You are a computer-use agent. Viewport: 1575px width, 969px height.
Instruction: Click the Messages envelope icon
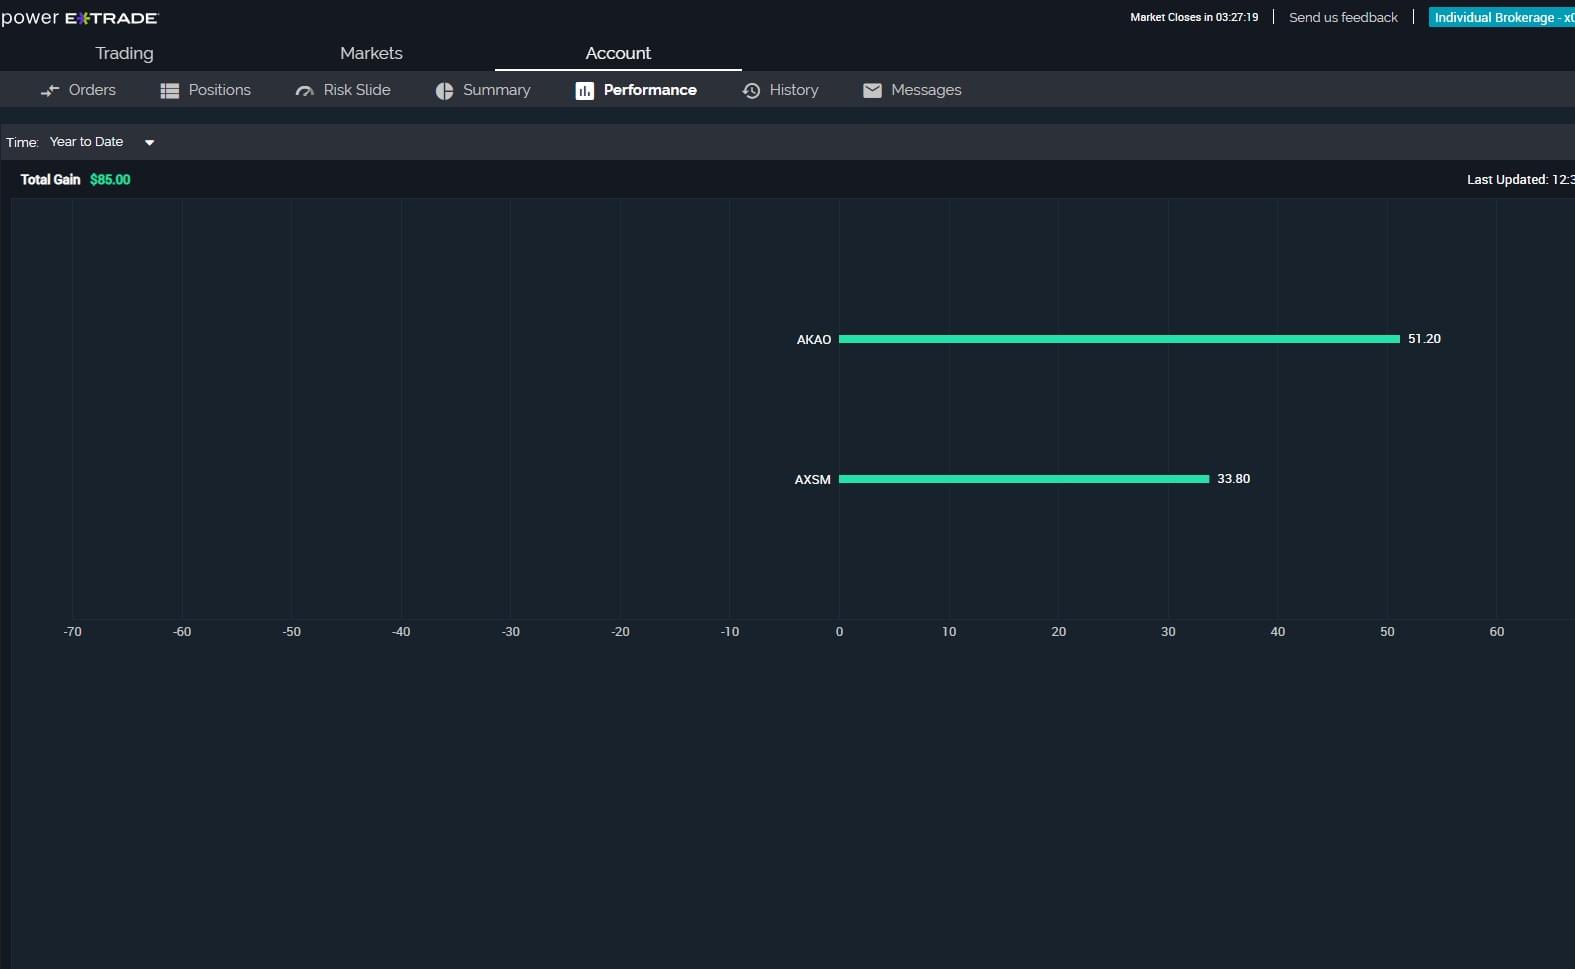pyautogui.click(x=872, y=90)
